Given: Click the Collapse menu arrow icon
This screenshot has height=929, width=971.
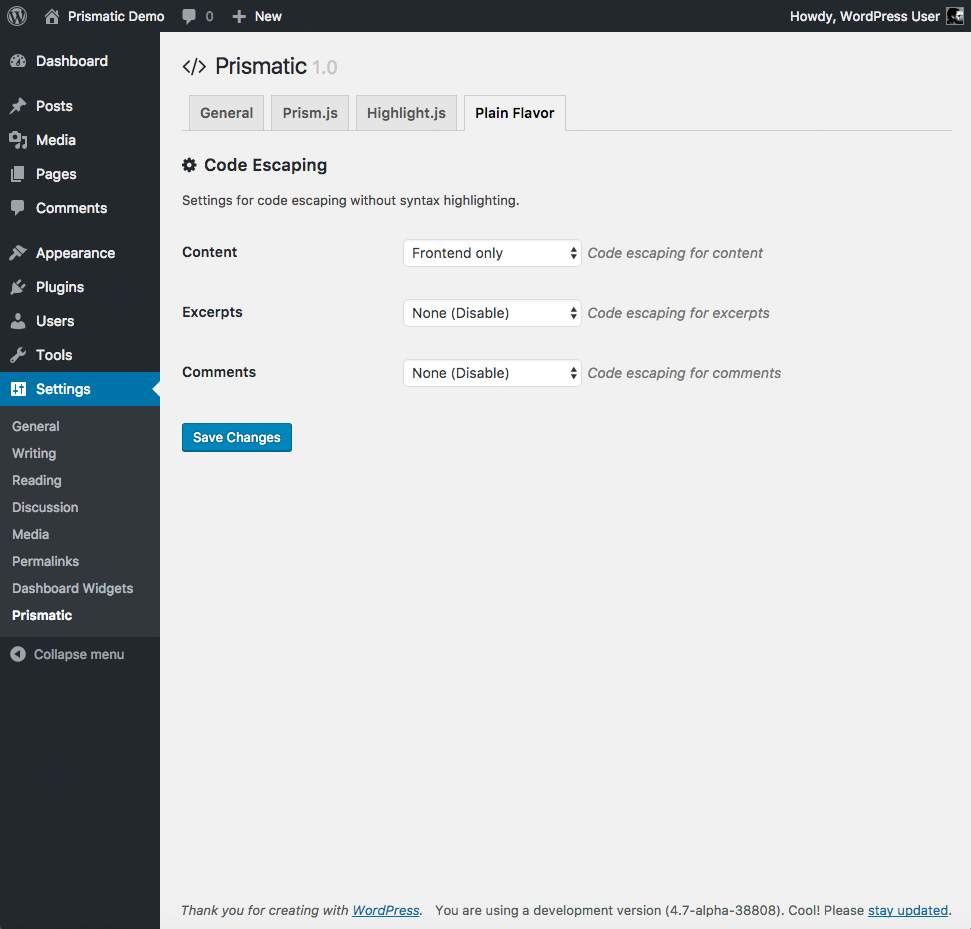Looking at the screenshot, I should tap(18, 654).
